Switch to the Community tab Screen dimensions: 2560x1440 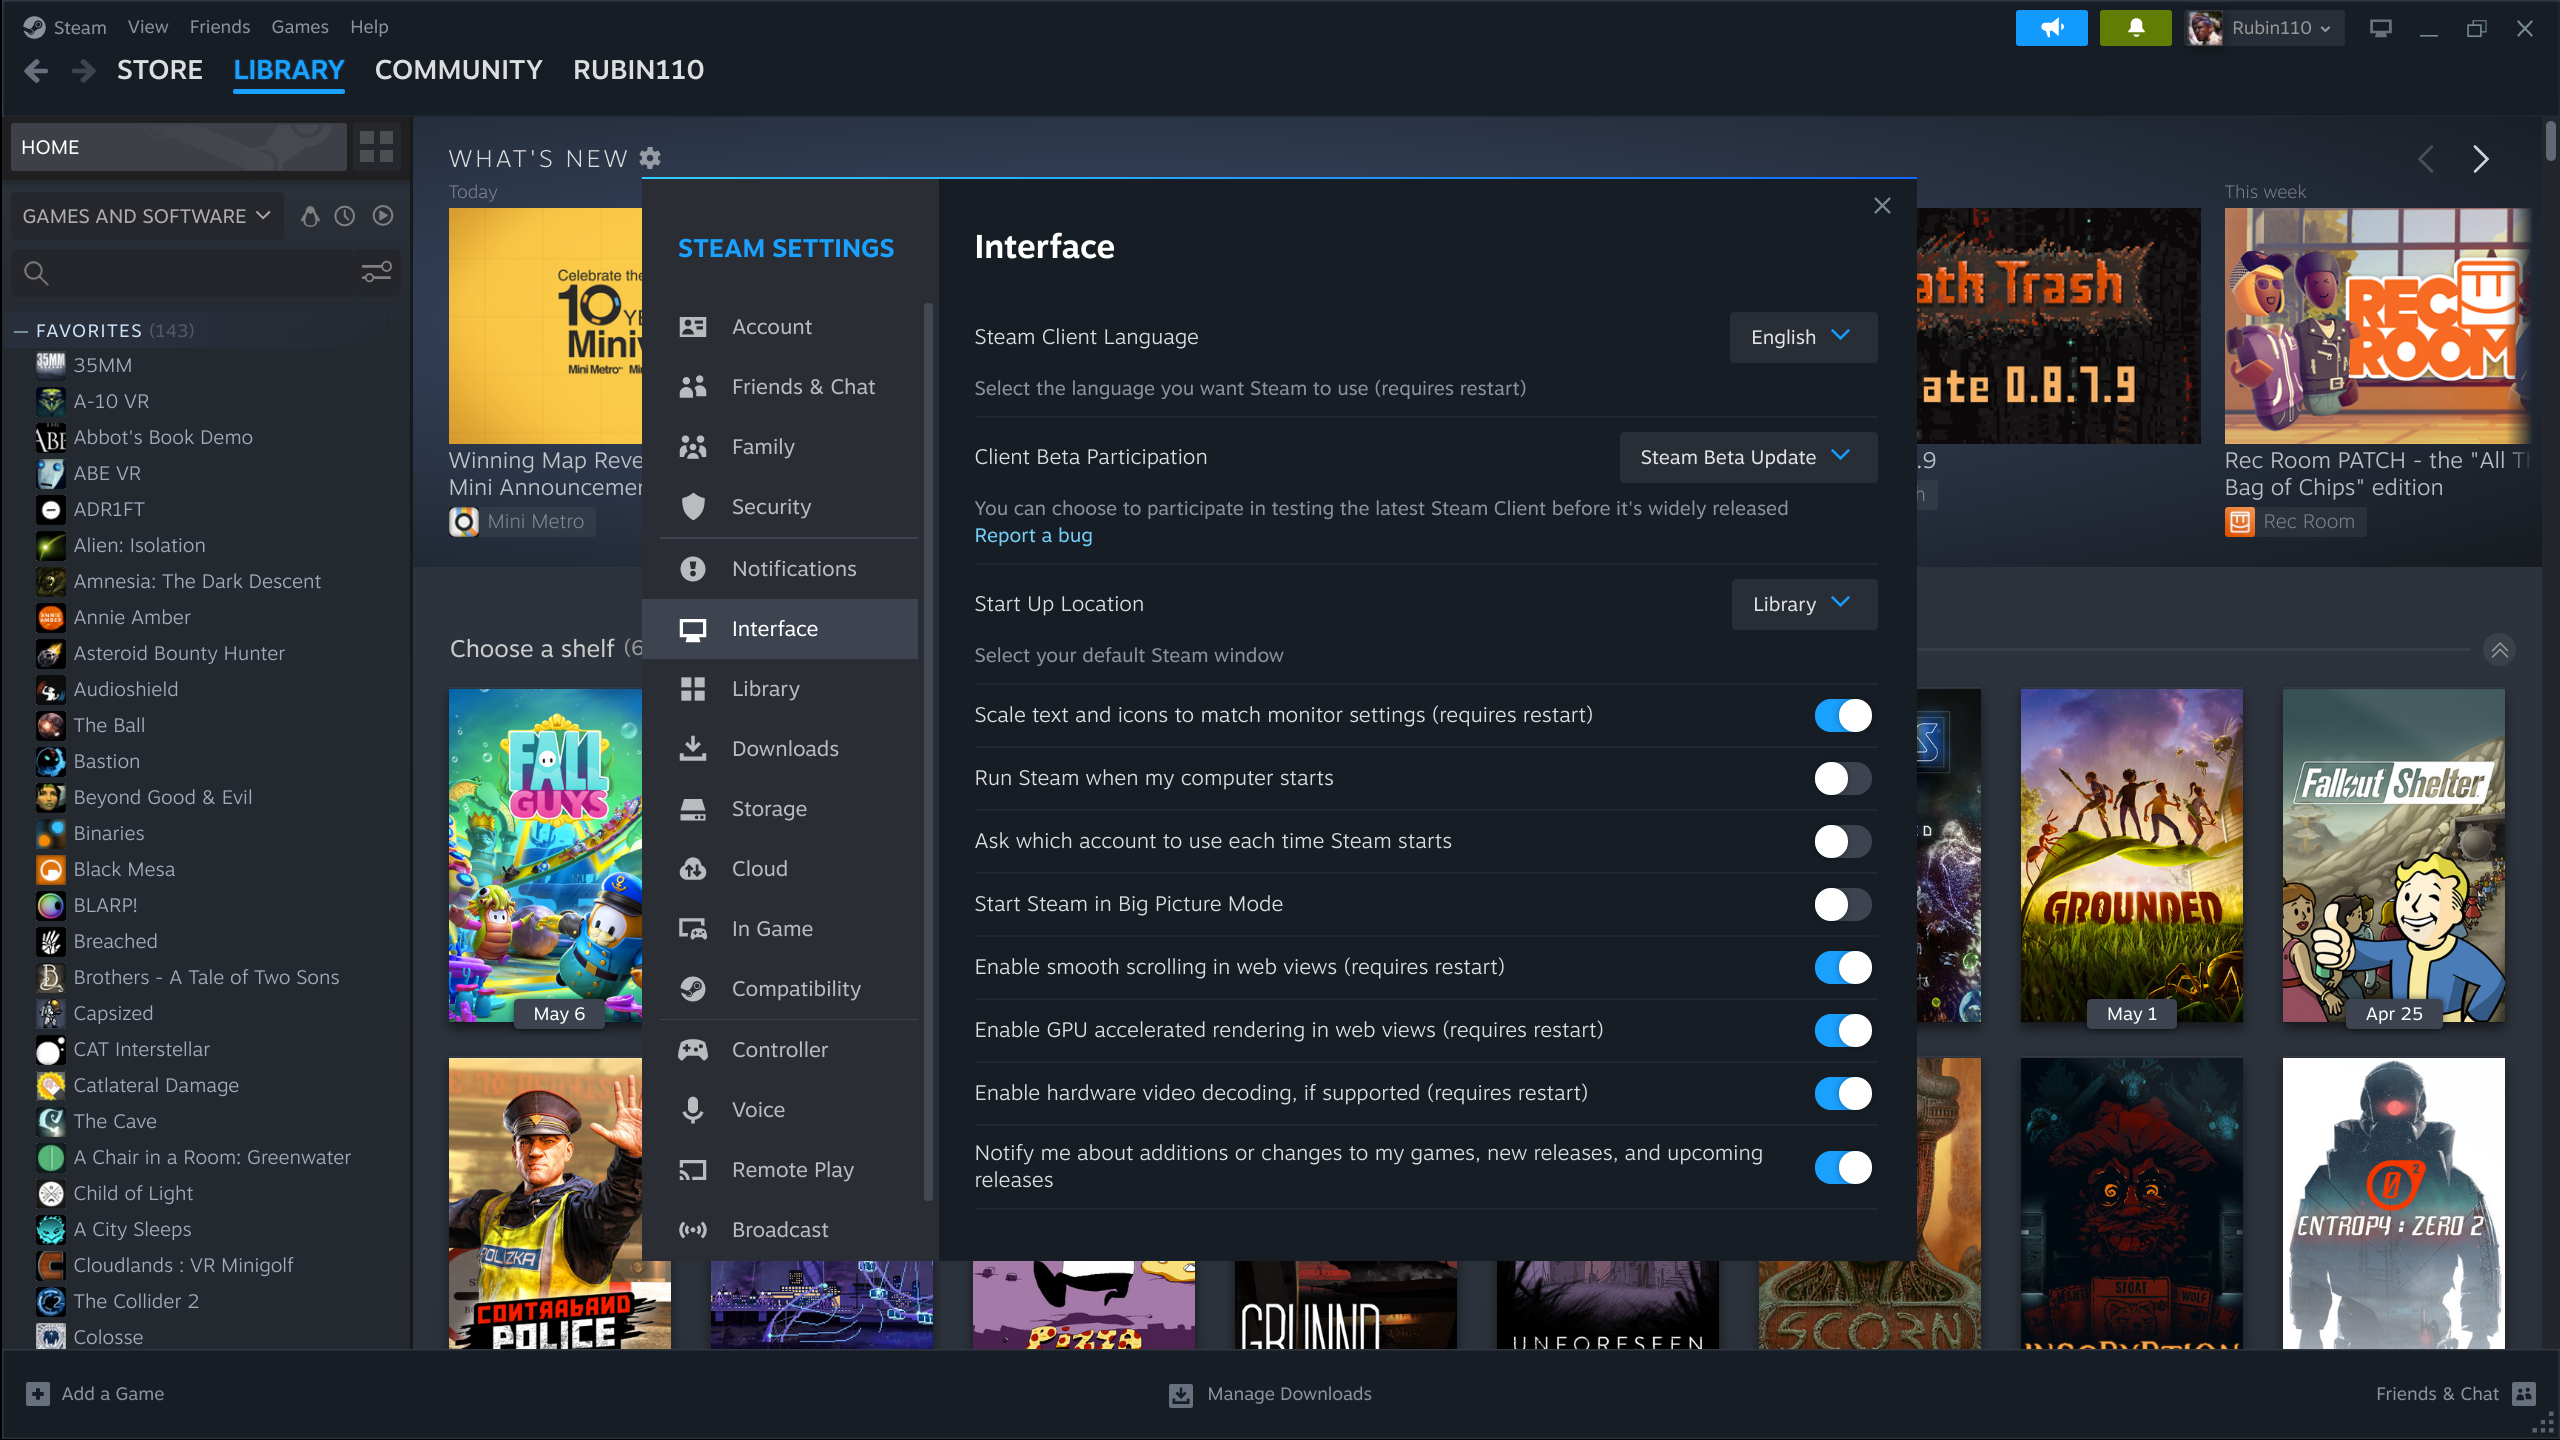(x=459, y=70)
